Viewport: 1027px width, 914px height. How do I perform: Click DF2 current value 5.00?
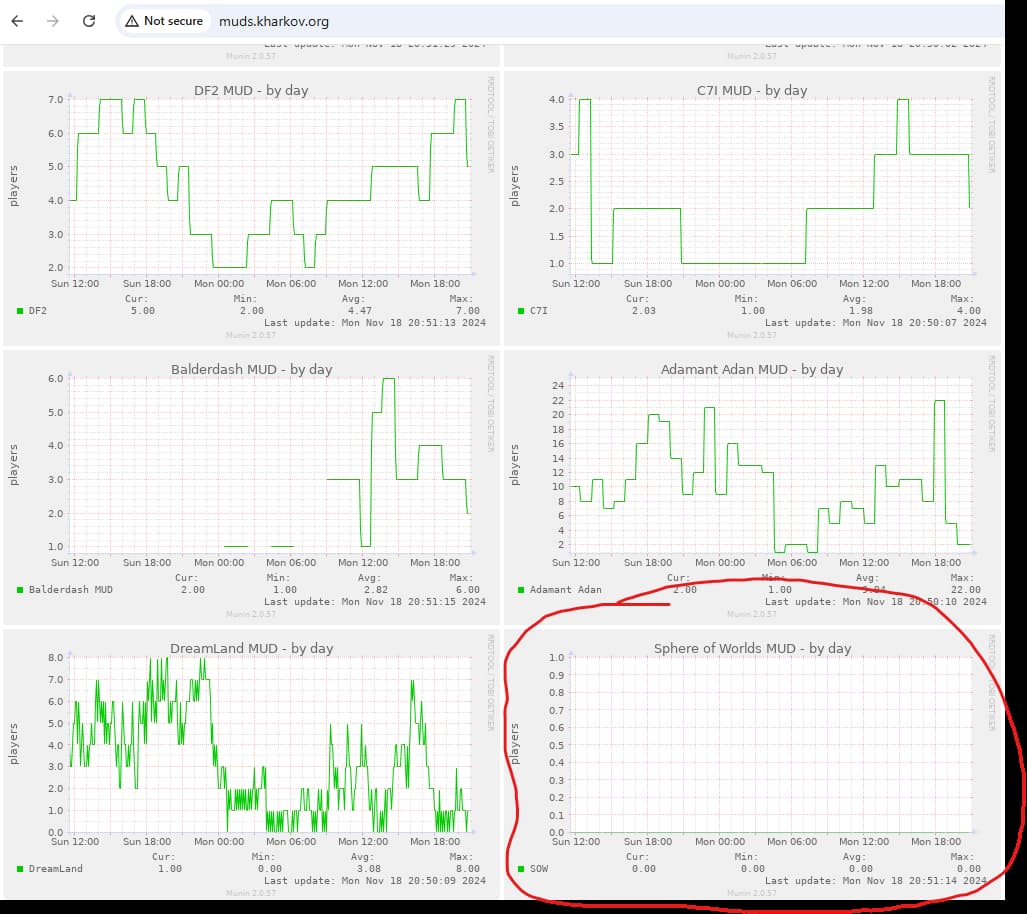(143, 311)
